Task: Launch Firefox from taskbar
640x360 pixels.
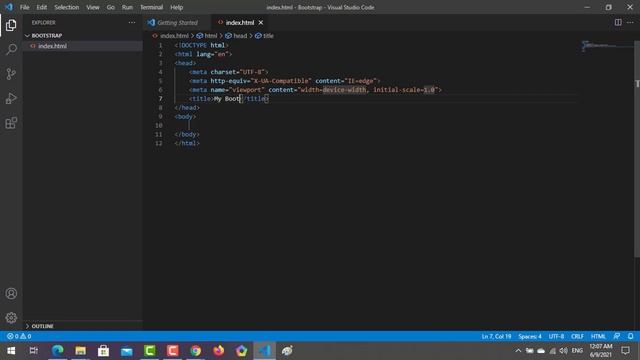Action: tap(218, 351)
